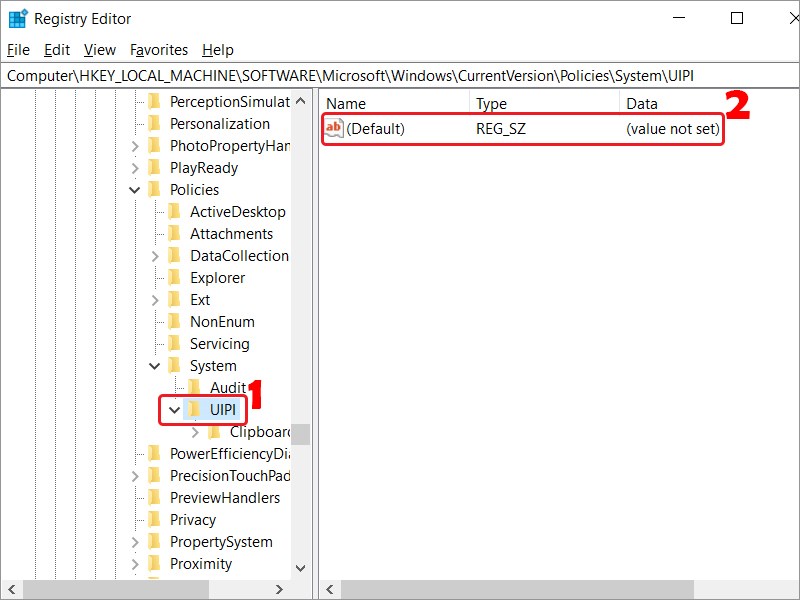
Task: Click the Policies folder icon
Action: (155, 189)
